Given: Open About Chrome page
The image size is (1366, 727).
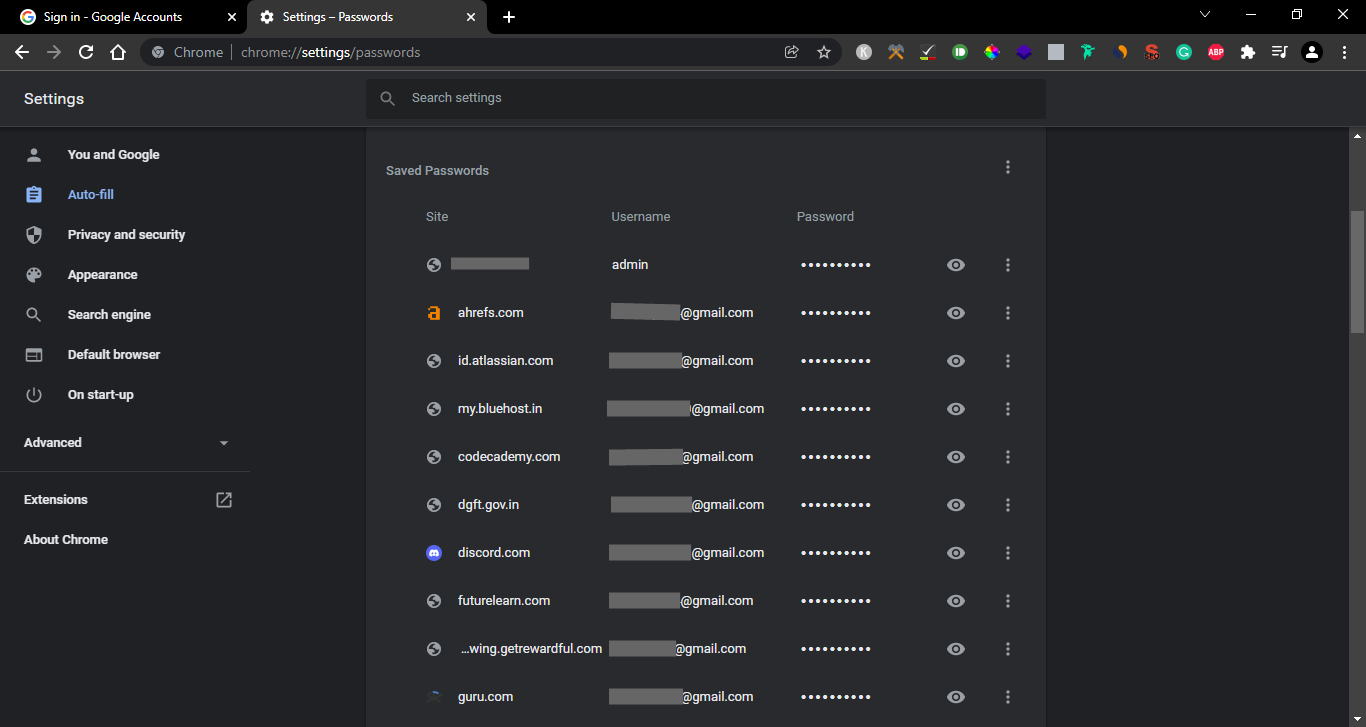Looking at the screenshot, I should click(x=66, y=540).
